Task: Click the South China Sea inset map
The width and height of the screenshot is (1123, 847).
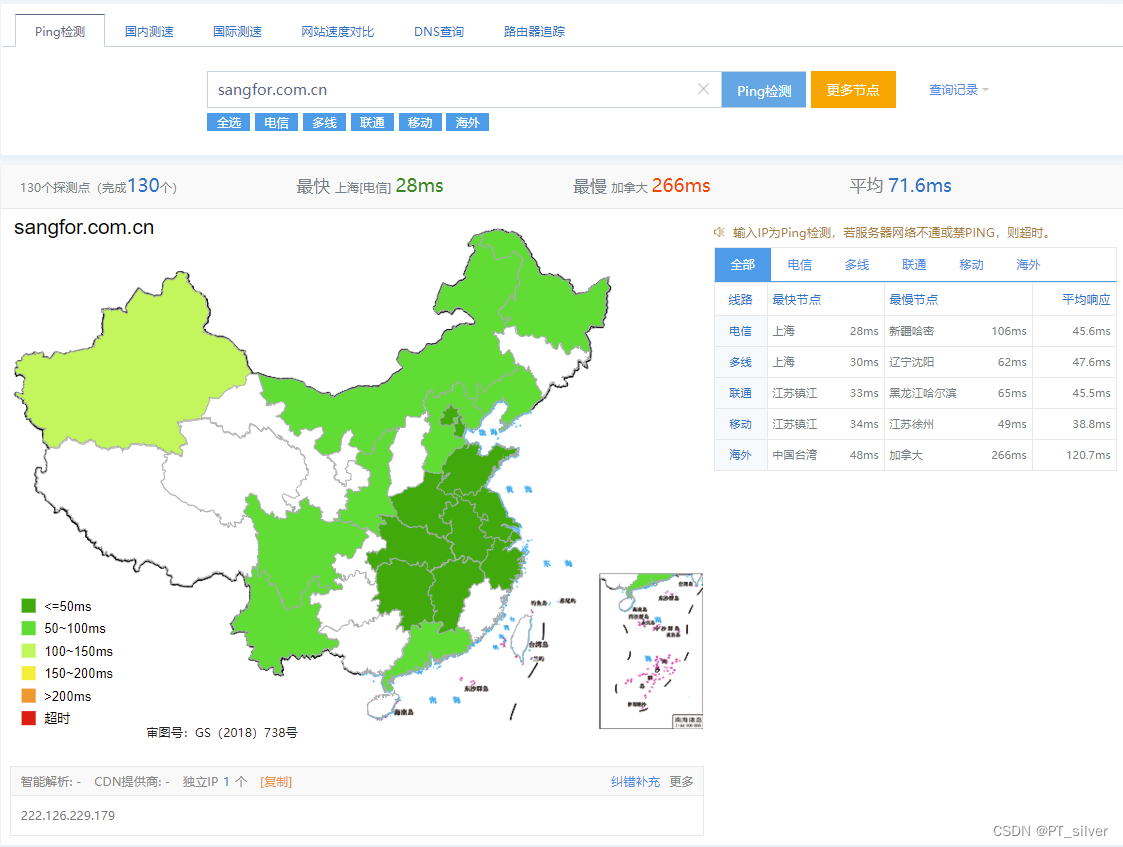Action: [x=651, y=651]
